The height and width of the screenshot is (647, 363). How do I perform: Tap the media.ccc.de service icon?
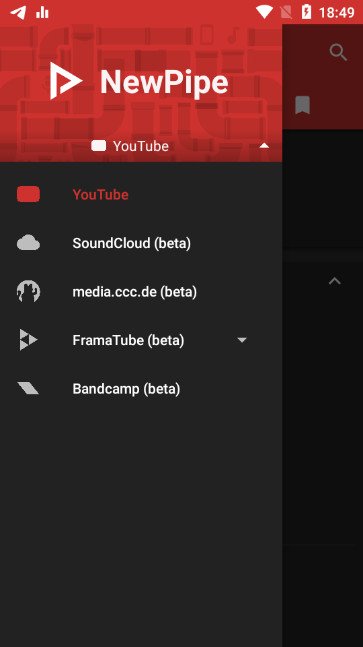[x=28, y=291]
